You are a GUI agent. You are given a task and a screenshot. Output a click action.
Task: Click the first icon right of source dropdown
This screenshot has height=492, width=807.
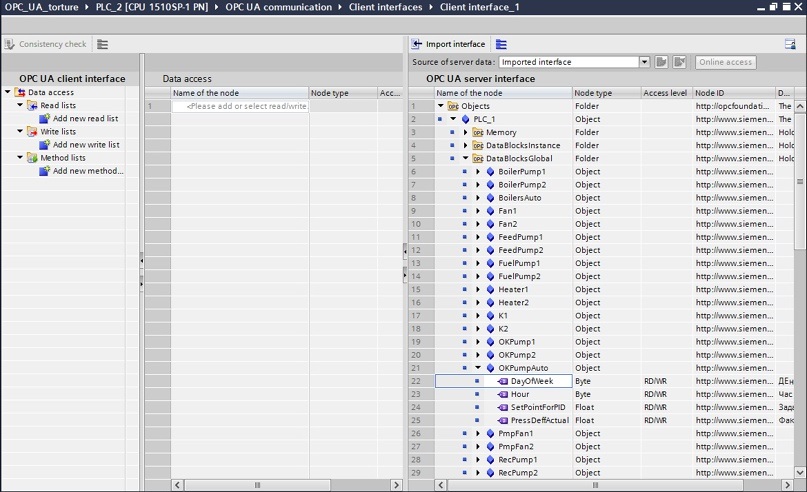[661, 62]
